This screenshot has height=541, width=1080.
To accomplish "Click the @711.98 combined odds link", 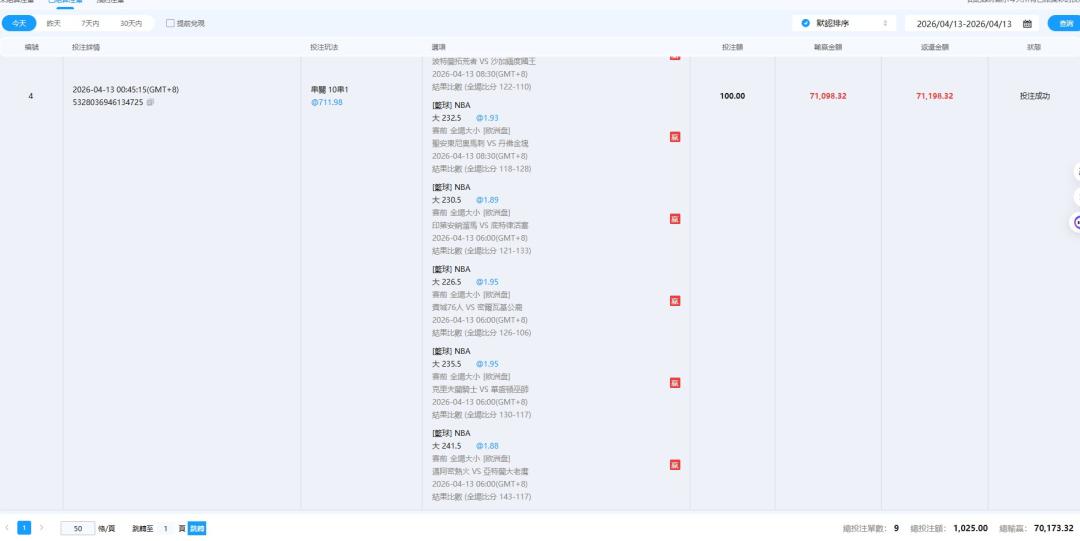I will pyautogui.click(x=327, y=102).
